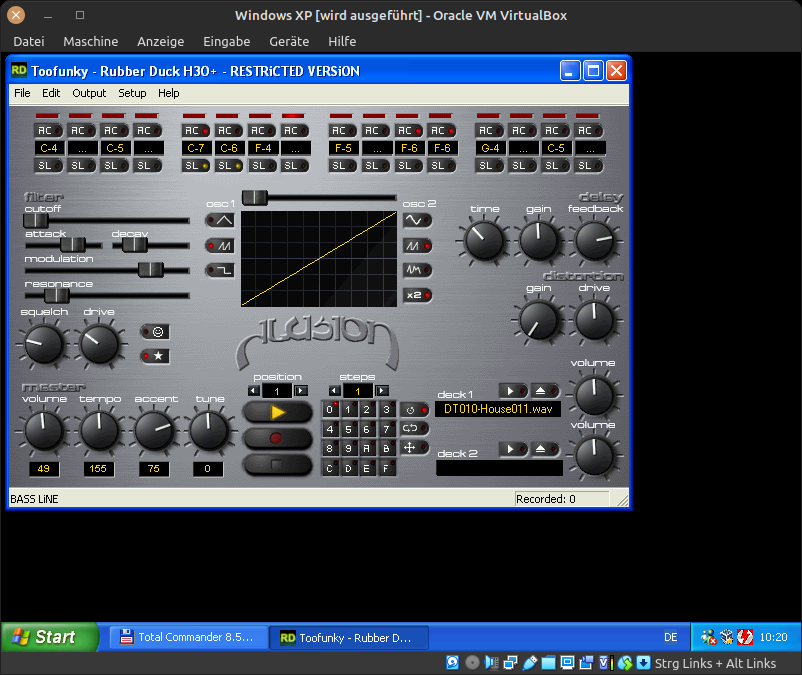Toggle the star button near drive knob

tap(155, 356)
